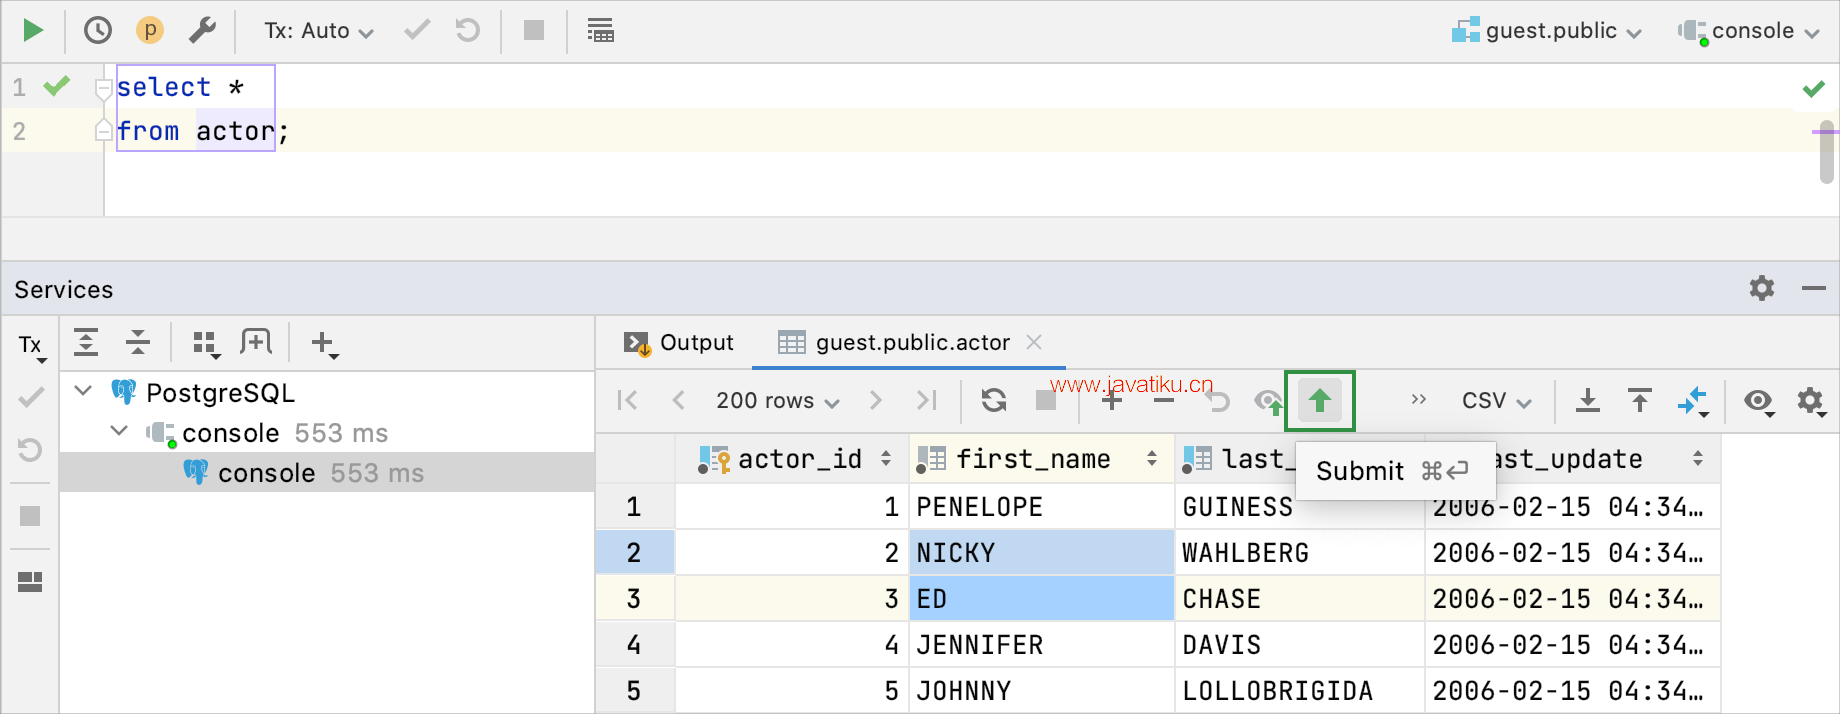Click the orange playground P icon
The height and width of the screenshot is (714, 1840).
pos(150,30)
